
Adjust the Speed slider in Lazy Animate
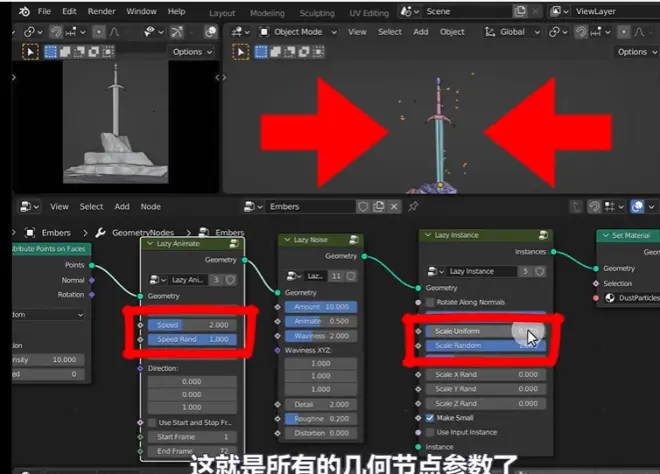(x=192, y=325)
